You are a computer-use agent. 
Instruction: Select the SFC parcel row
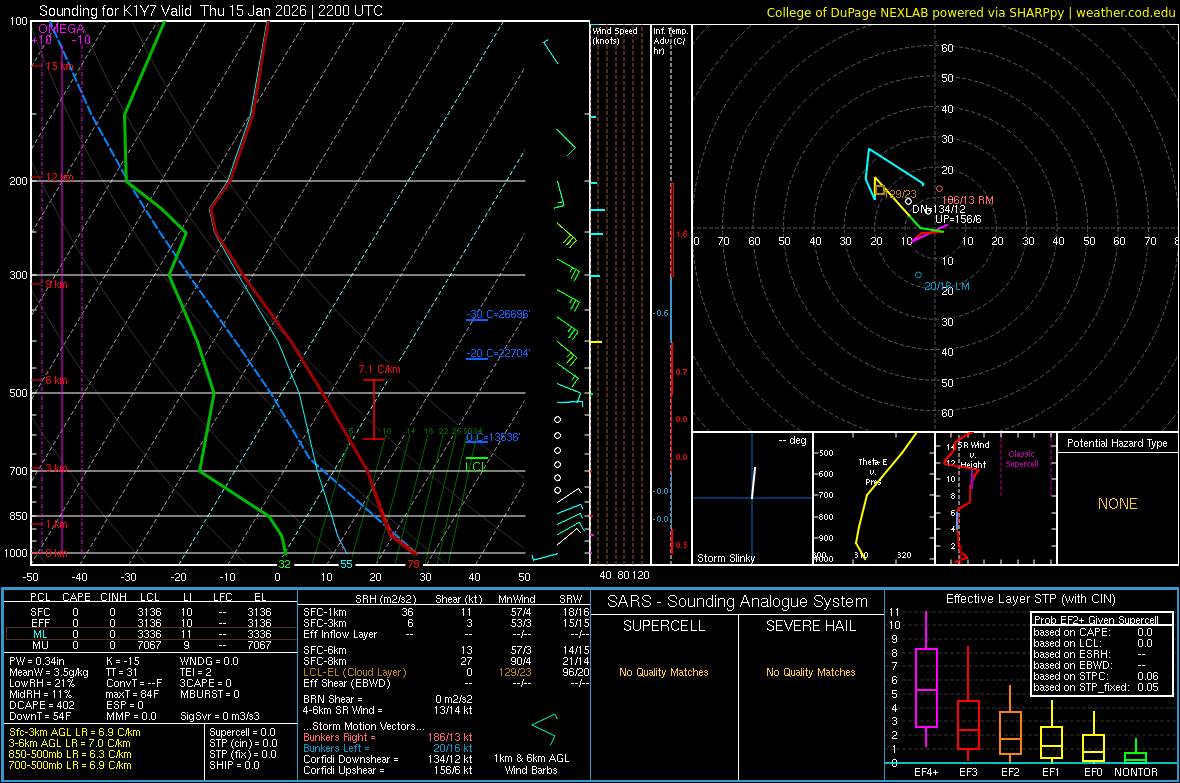(151, 612)
